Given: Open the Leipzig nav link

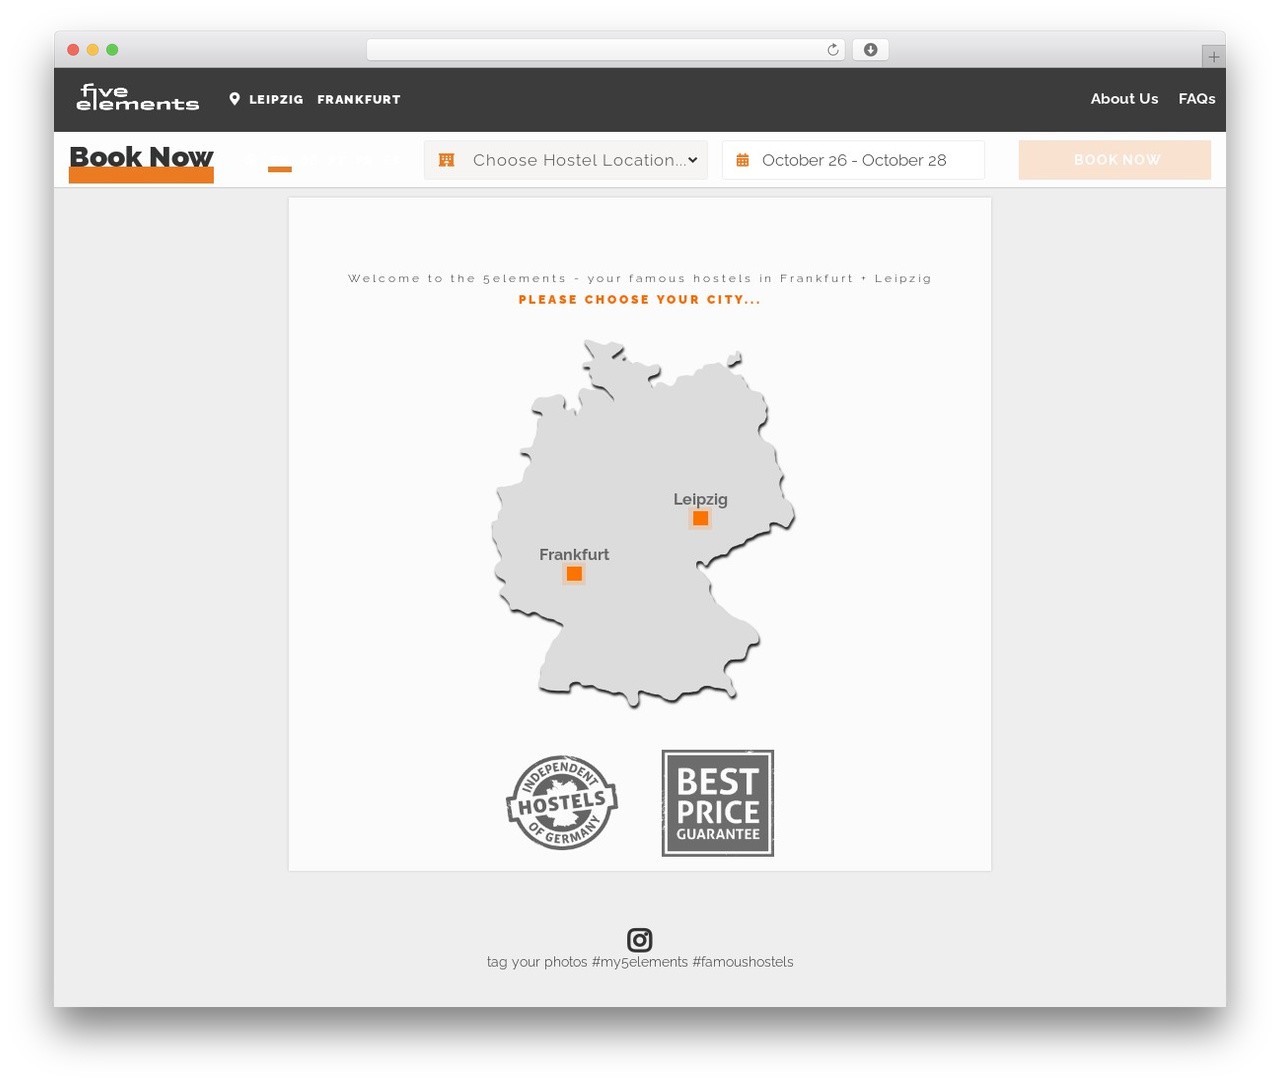Looking at the screenshot, I should click(x=276, y=99).
